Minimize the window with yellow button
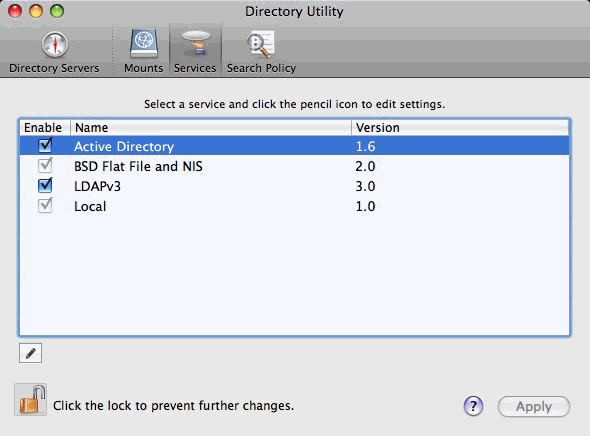This screenshot has width=590, height=436. click(x=36, y=11)
